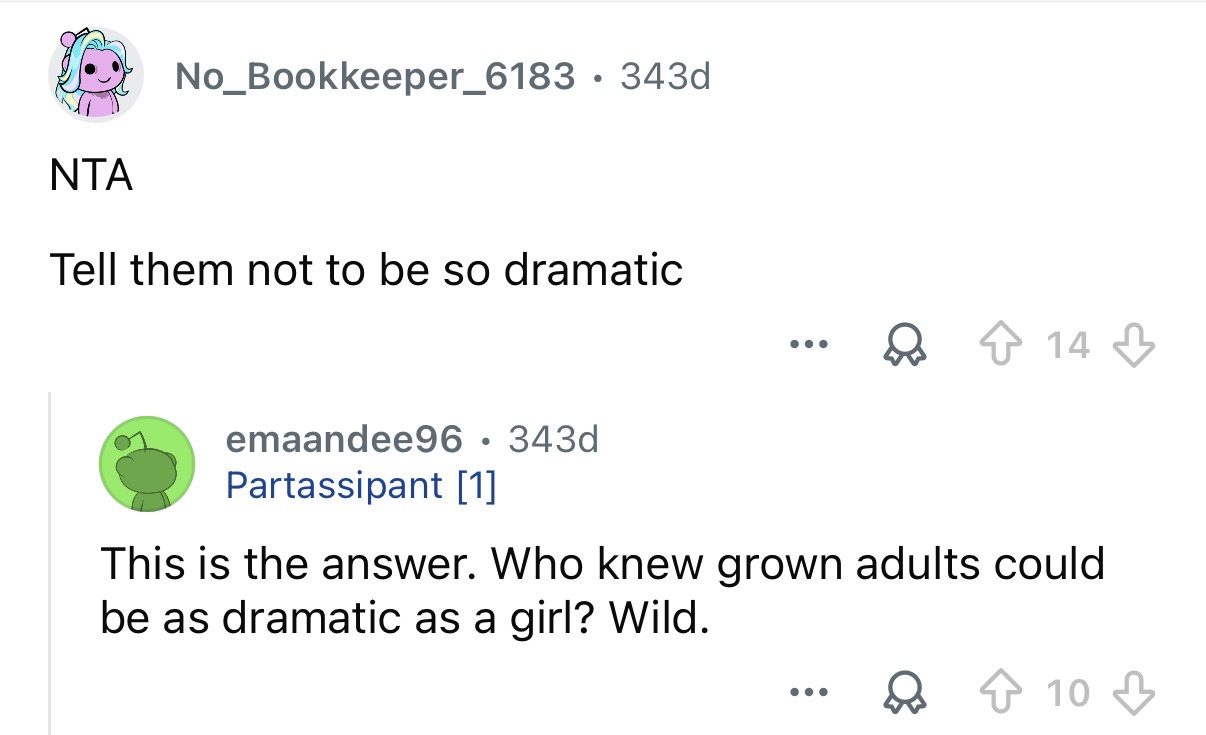
Task: Go to emaandee96's username profile
Action: pos(345,438)
